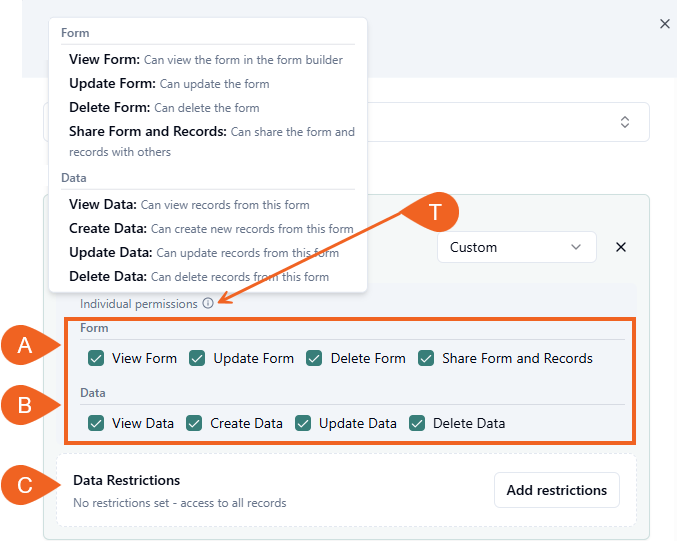The height and width of the screenshot is (541, 677).
Task: Uncheck the View Form checkbox
Action: [x=96, y=358]
